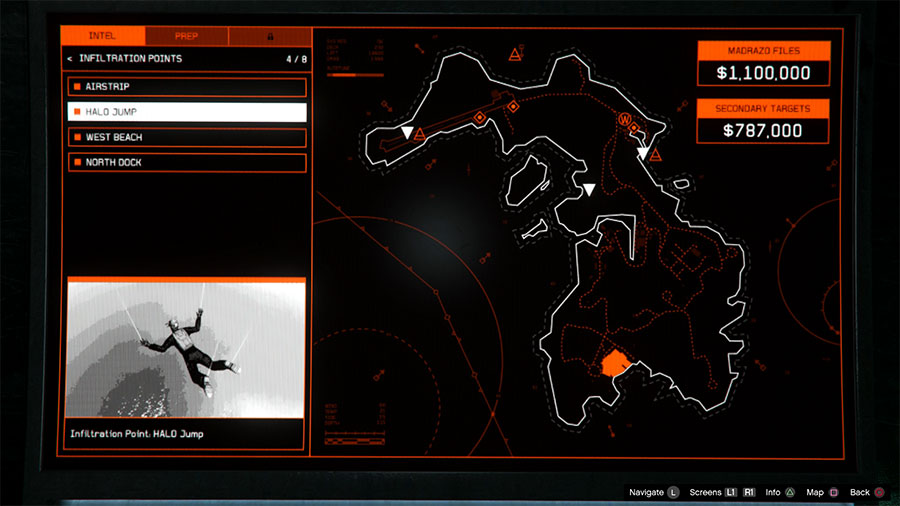Click the orange triangle marker north of island
The width and height of the screenshot is (900, 506).
(515, 53)
